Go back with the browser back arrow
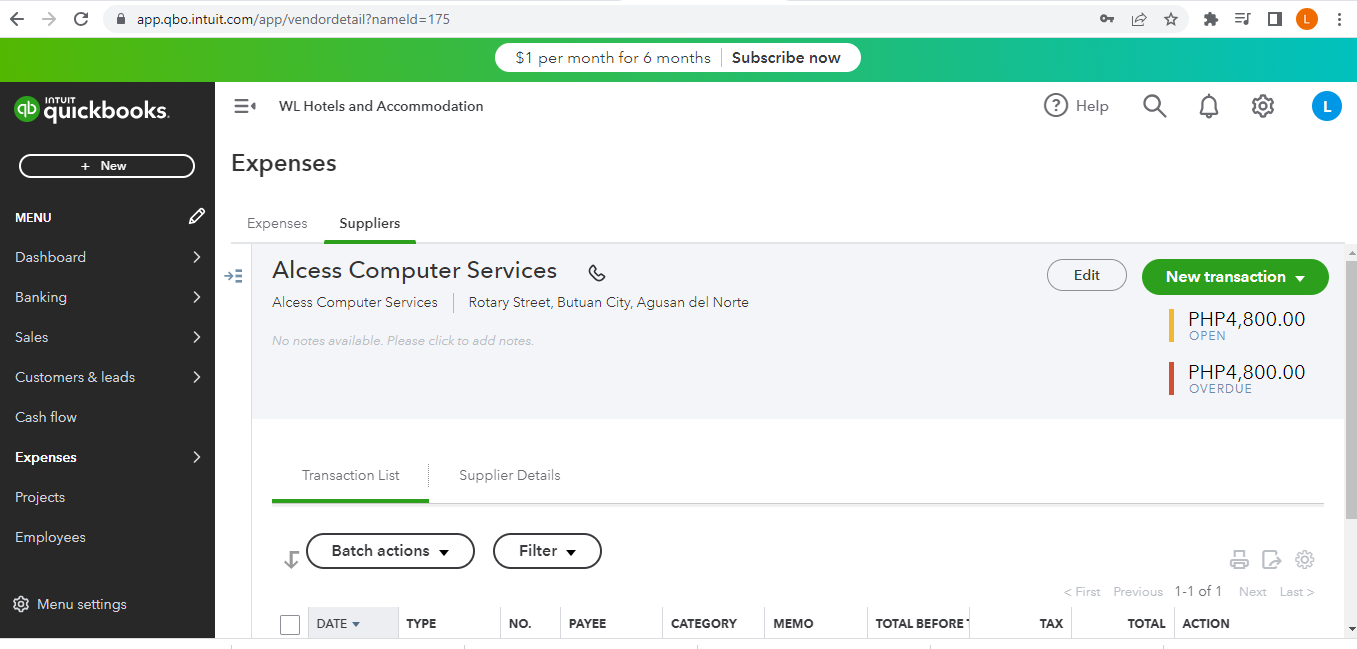The width and height of the screenshot is (1357, 649). point(17,19)
